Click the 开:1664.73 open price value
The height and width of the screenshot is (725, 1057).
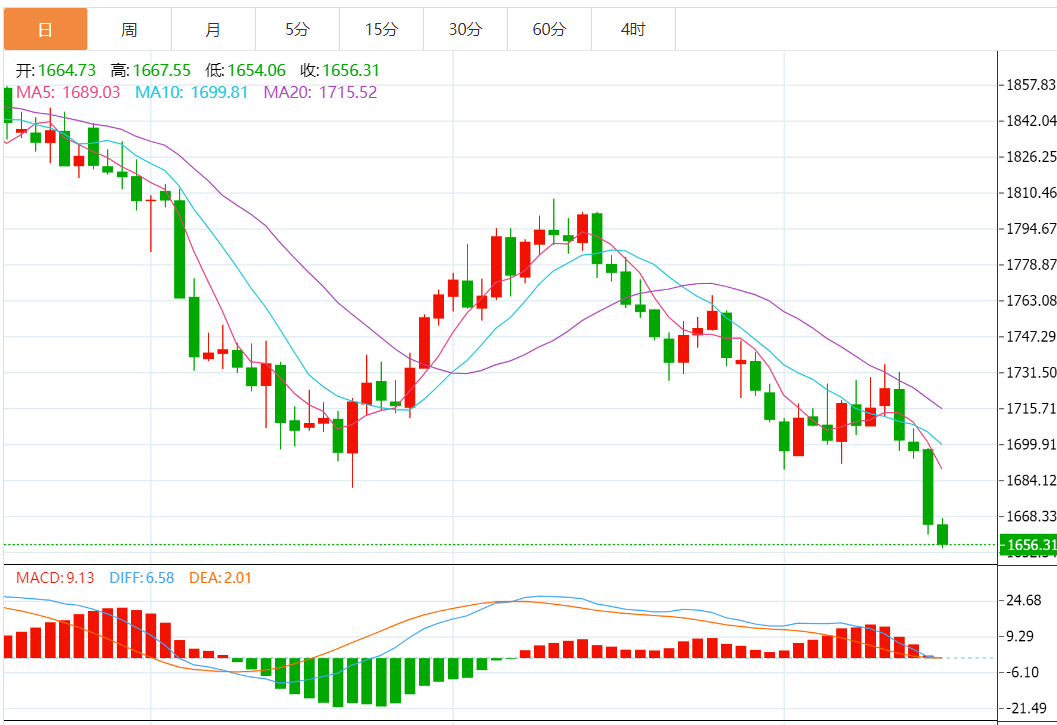click(x=56, y=70)
